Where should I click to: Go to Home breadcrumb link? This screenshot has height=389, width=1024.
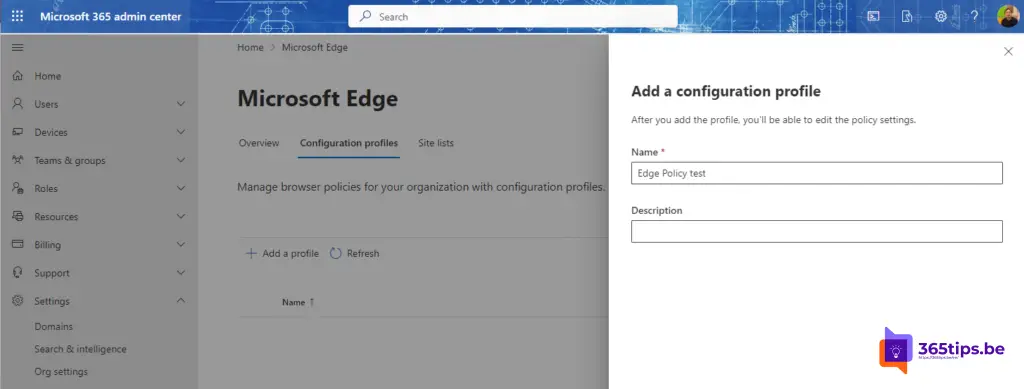click(250, 48)
